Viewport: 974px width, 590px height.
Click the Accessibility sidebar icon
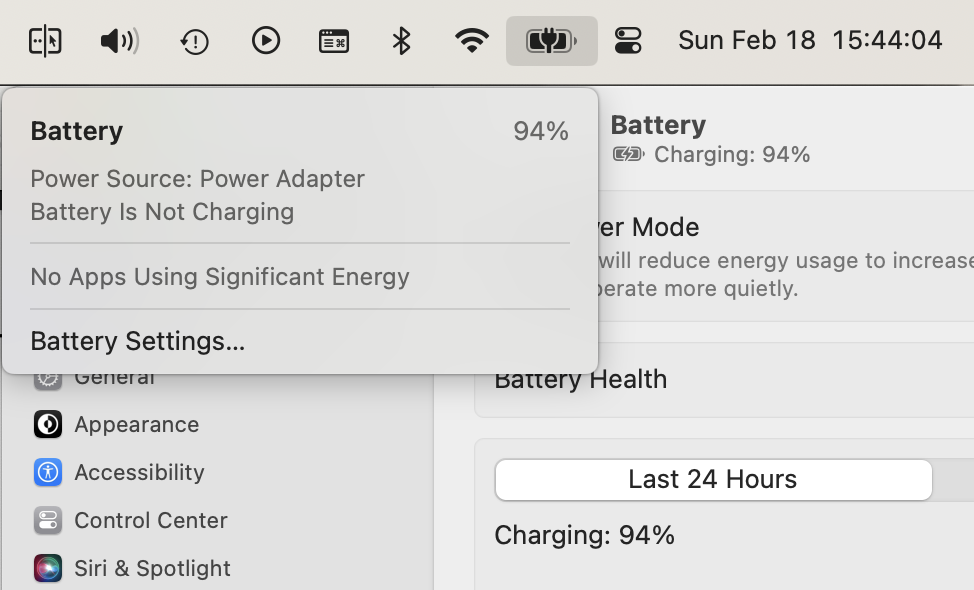click(47, 472)
